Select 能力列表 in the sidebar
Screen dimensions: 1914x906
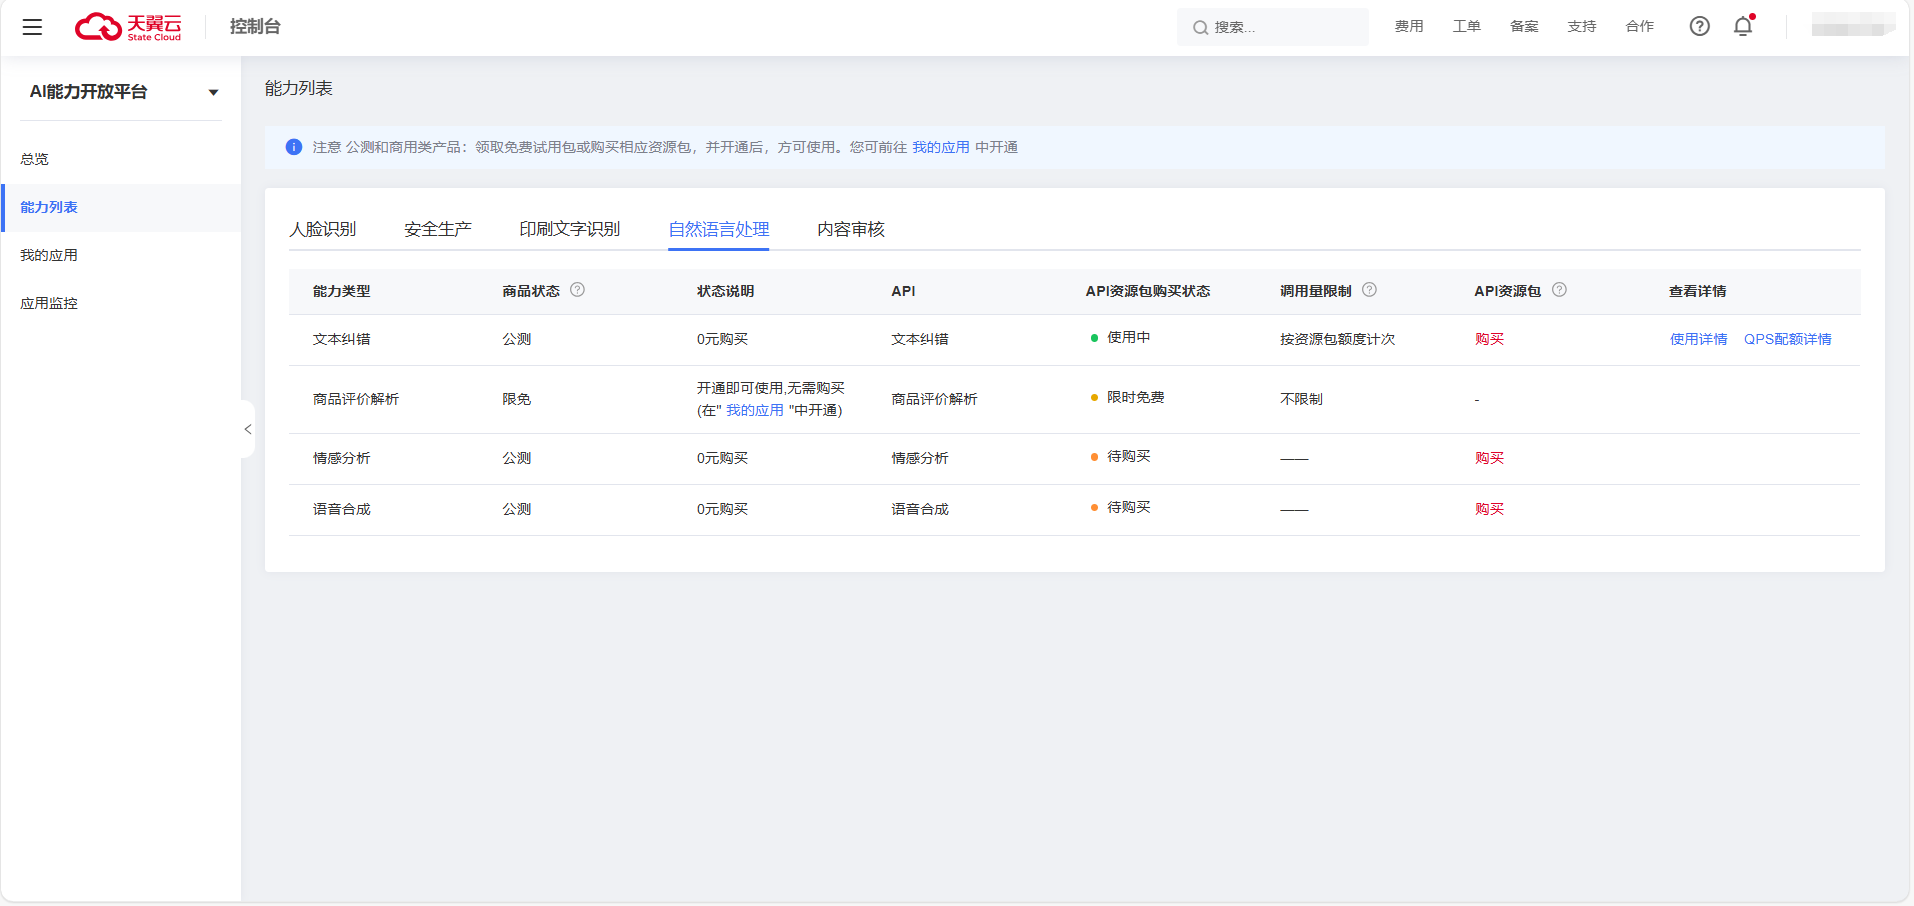tap(121, 207)
